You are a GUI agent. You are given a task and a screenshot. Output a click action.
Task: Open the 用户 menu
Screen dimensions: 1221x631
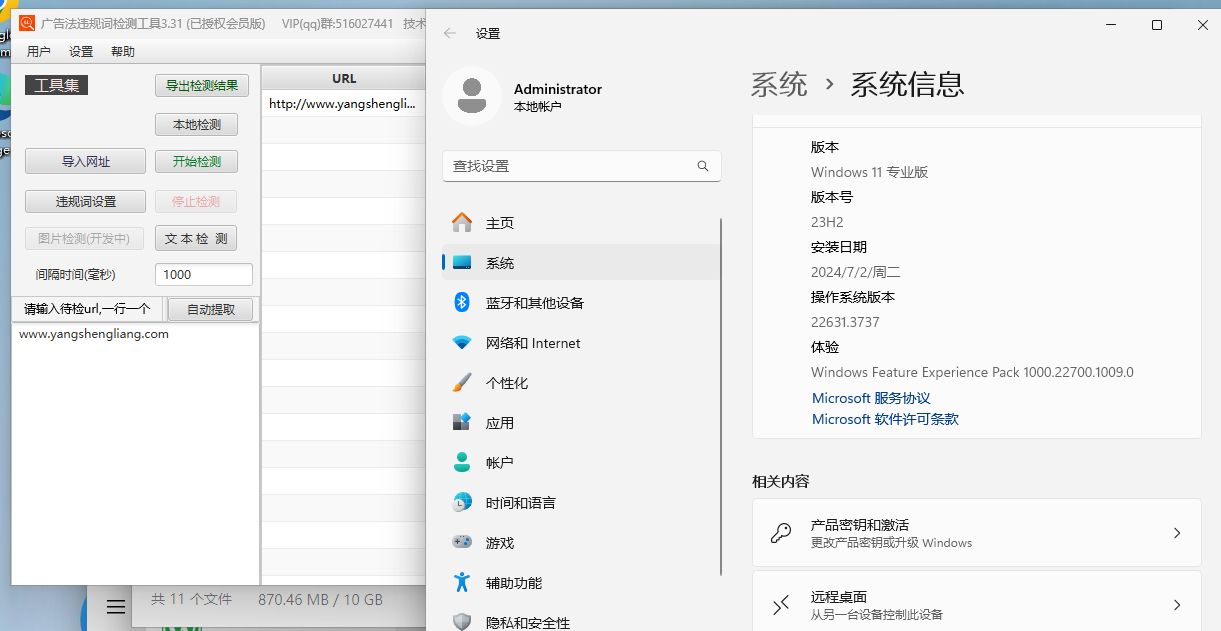[39, 52]
